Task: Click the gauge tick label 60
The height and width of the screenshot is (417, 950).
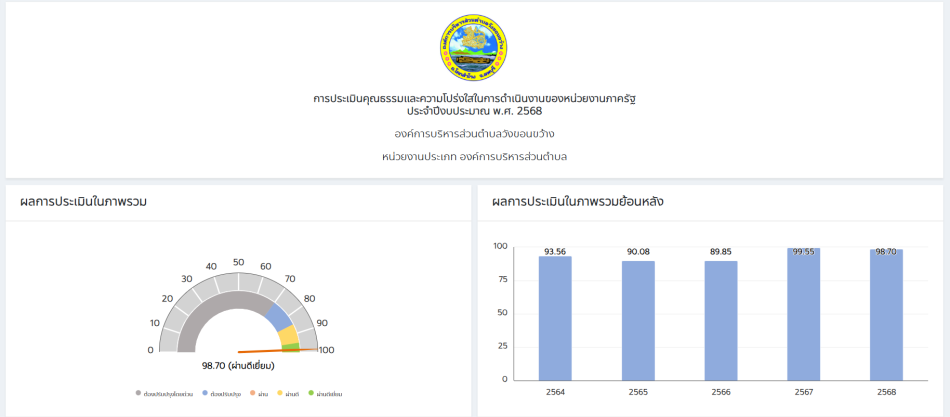Action: click(x=265, y=267)
